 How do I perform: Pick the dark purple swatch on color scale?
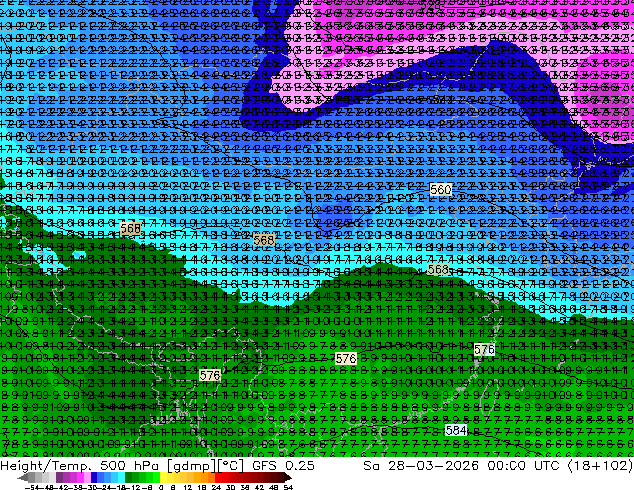[x=59, y=478]
